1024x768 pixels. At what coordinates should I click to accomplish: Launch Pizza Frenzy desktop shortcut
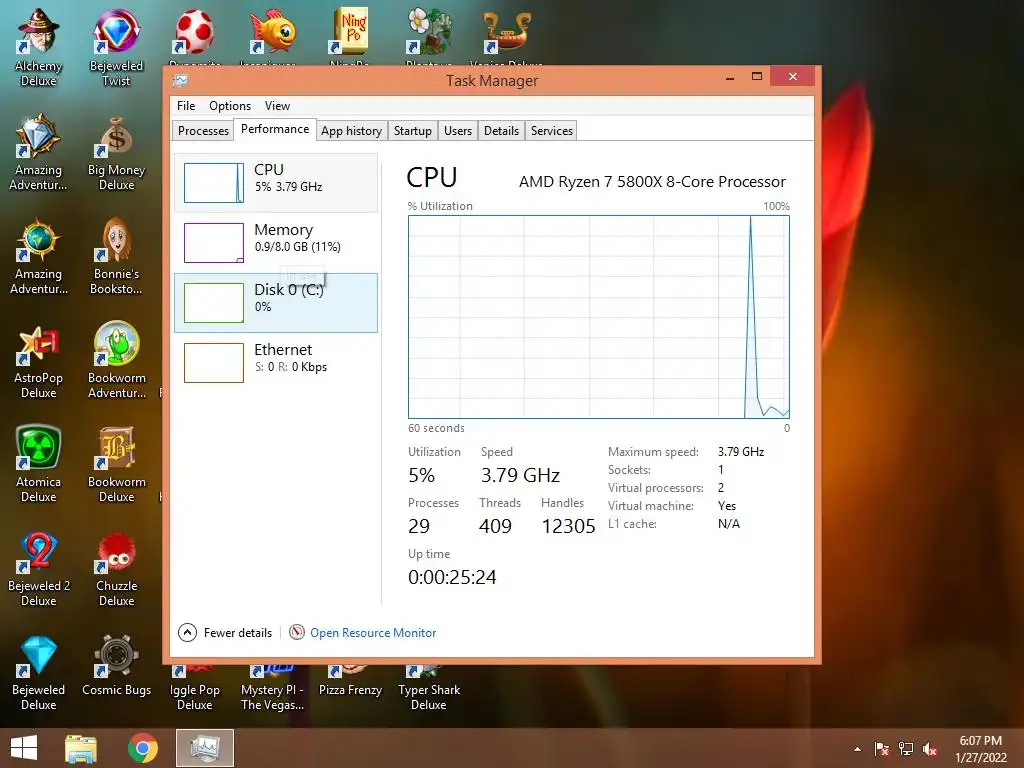pyautogui.click(x=350, y=682)
